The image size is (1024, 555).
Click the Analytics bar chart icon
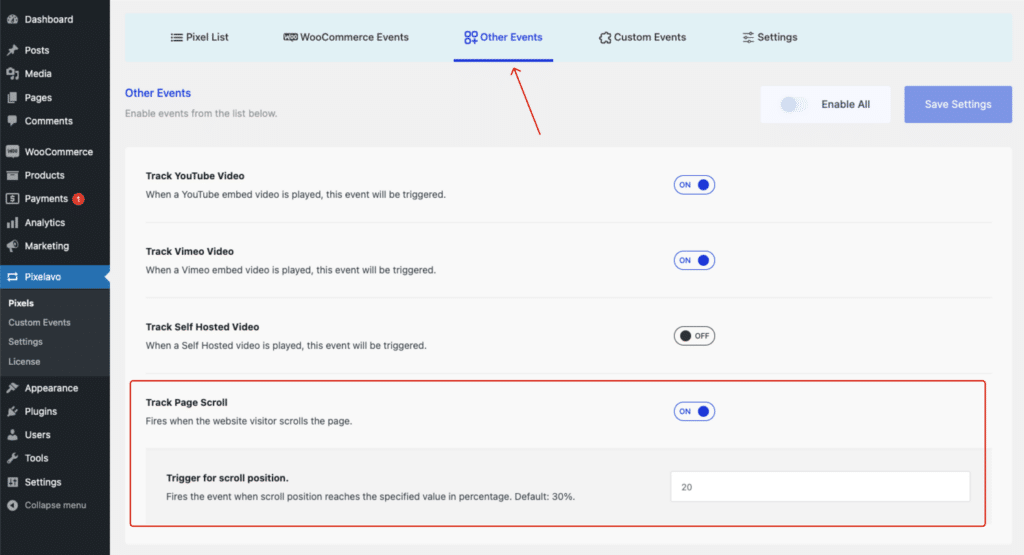[12, 223]
